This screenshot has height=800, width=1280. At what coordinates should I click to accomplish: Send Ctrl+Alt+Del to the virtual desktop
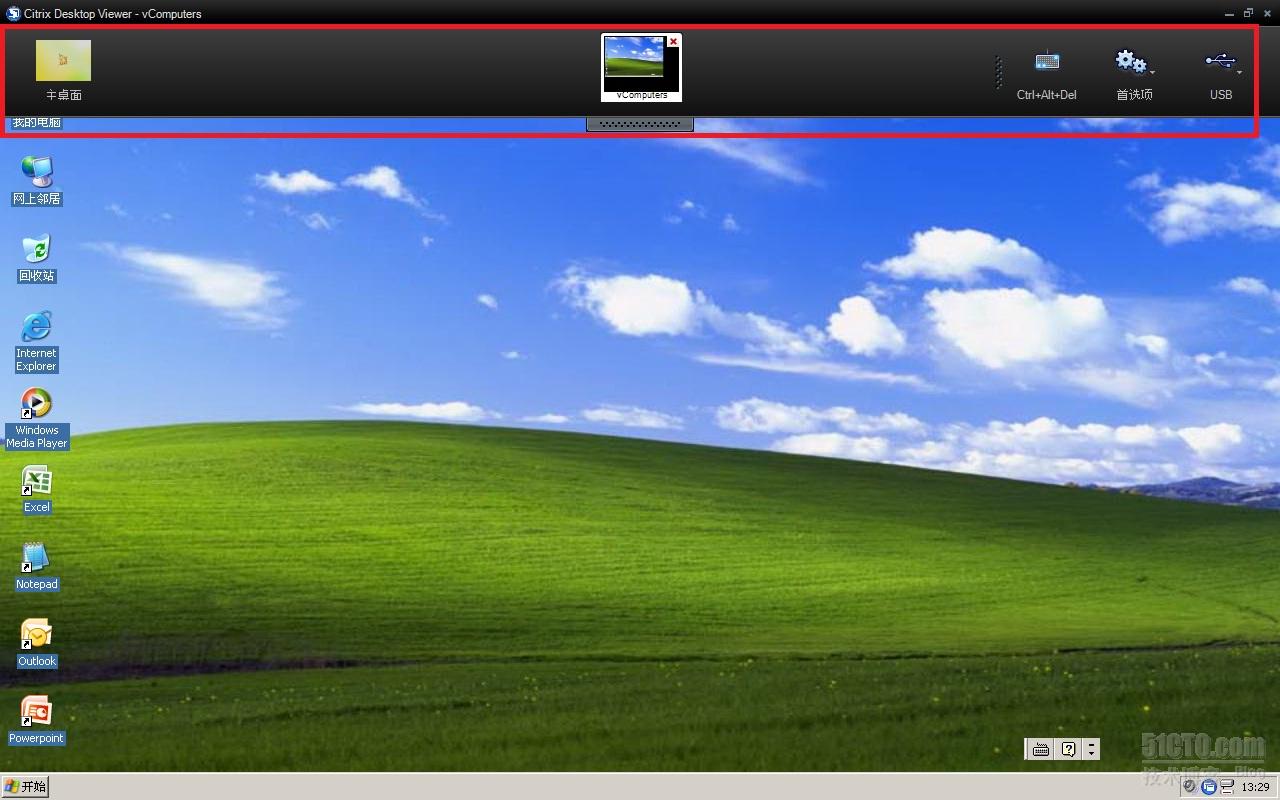[x=1046, y=75]
